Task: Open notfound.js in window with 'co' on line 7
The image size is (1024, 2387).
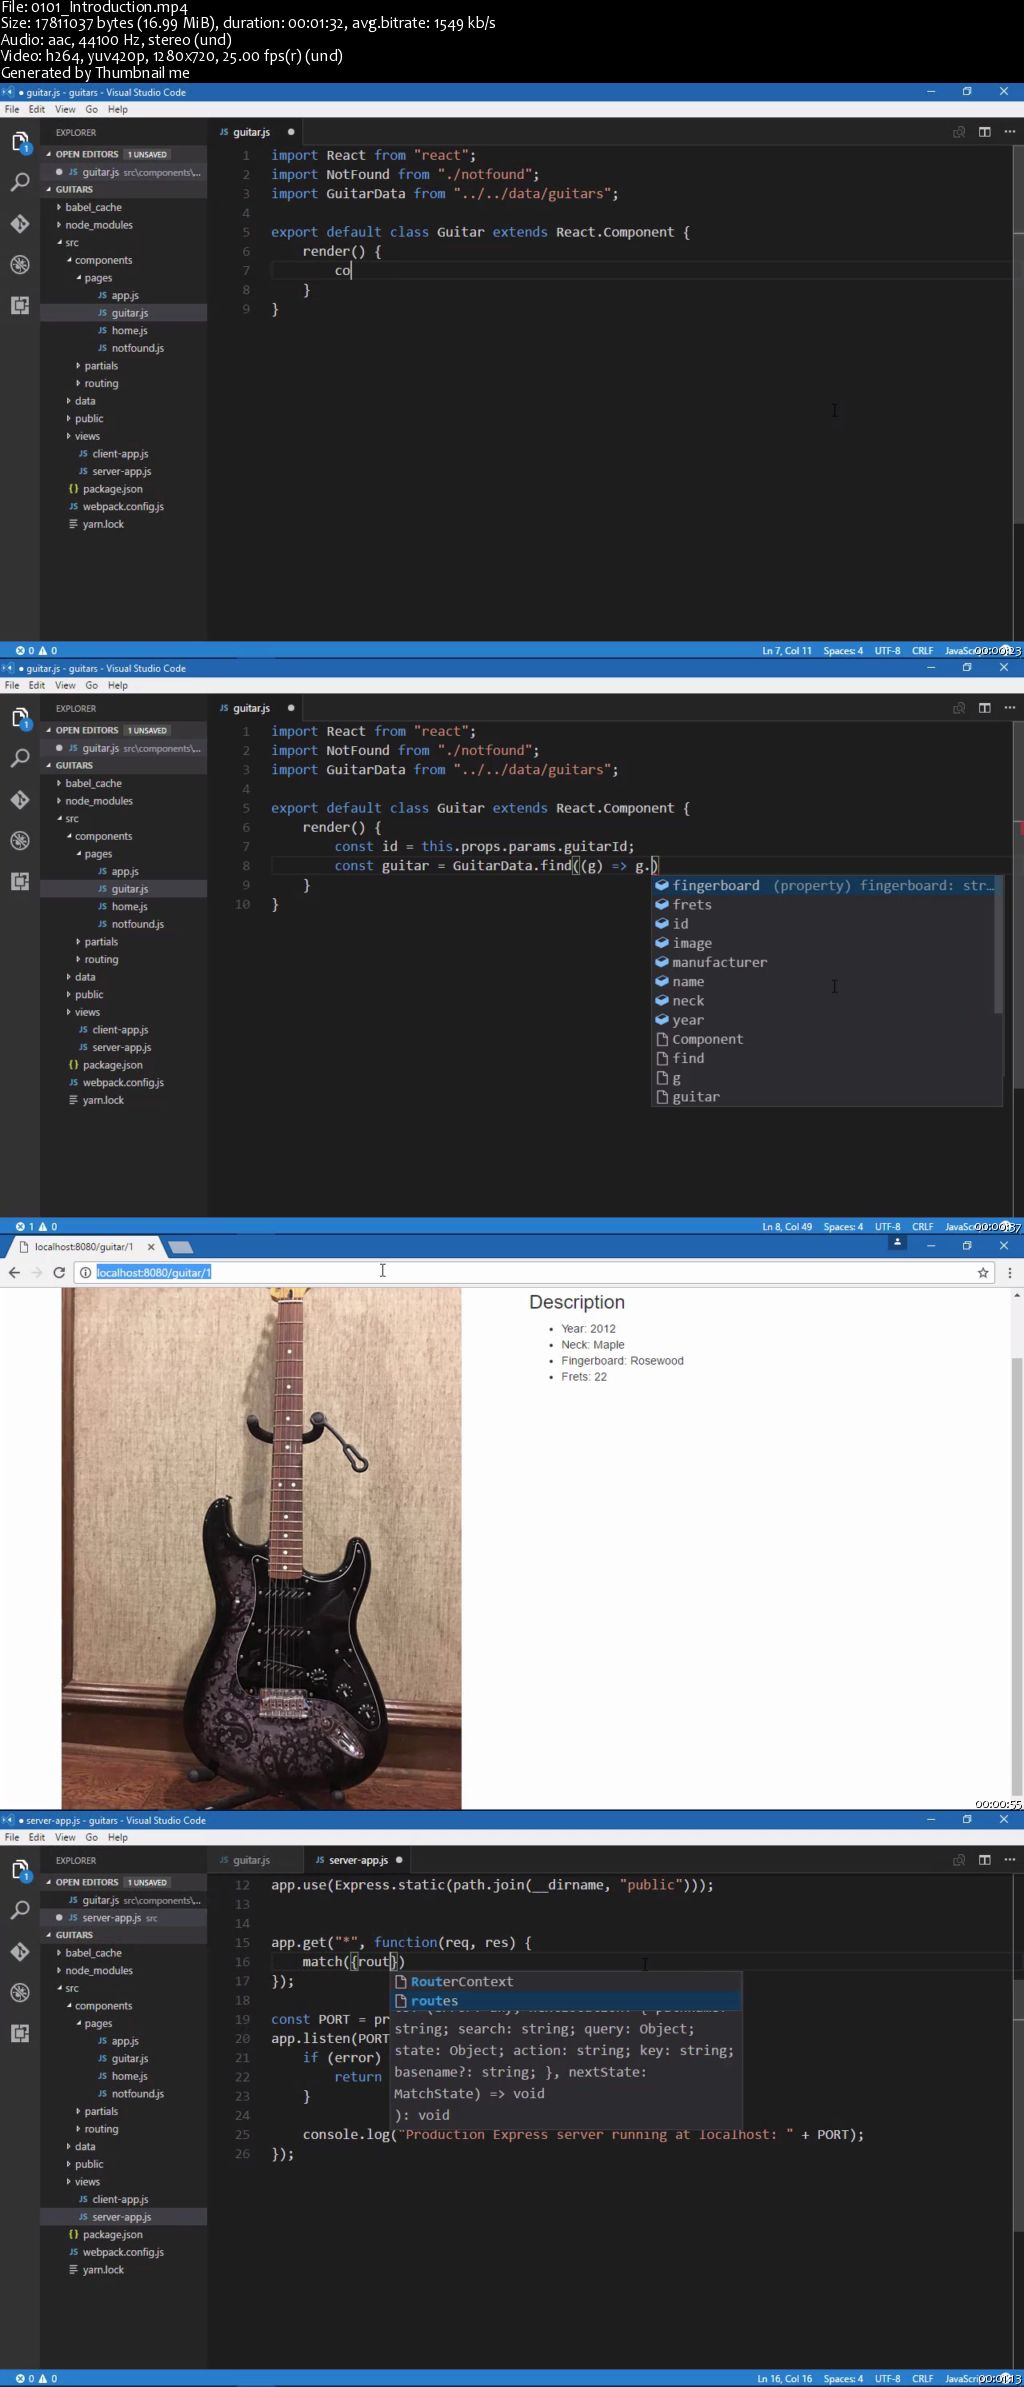Action: click(138, 348)
